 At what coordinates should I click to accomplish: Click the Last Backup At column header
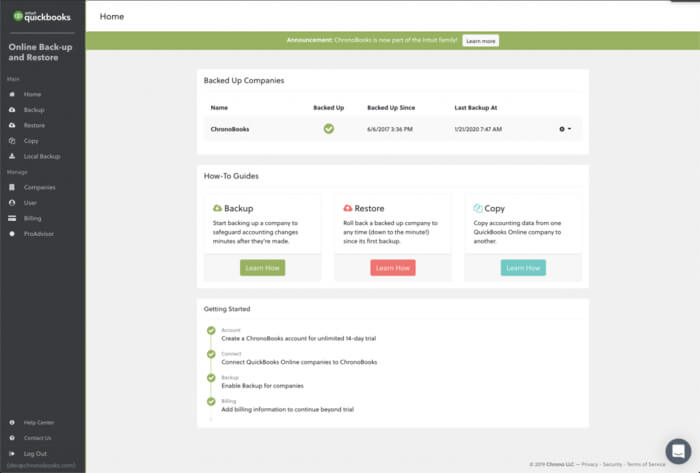[x=476, y=108]
